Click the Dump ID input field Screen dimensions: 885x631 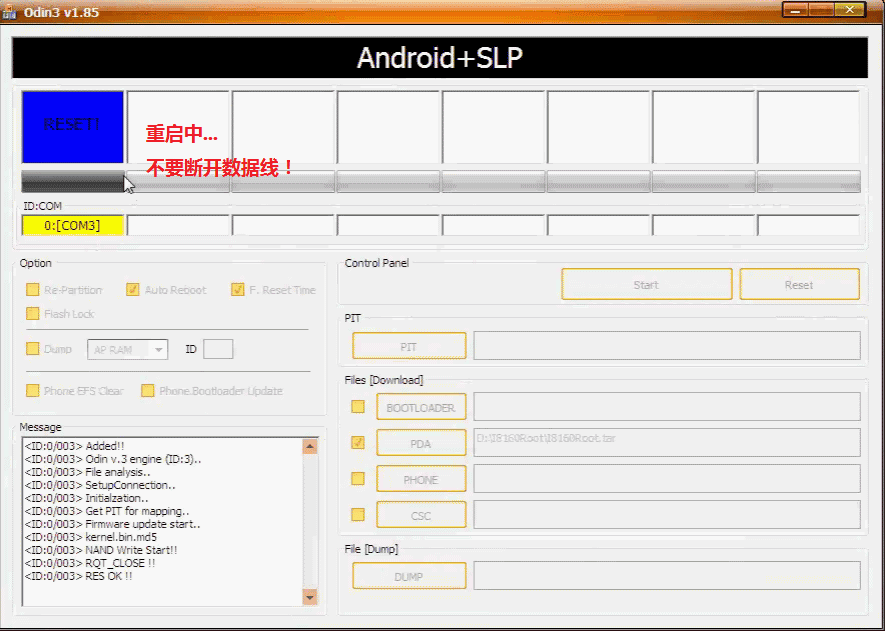tap(218, 349)
